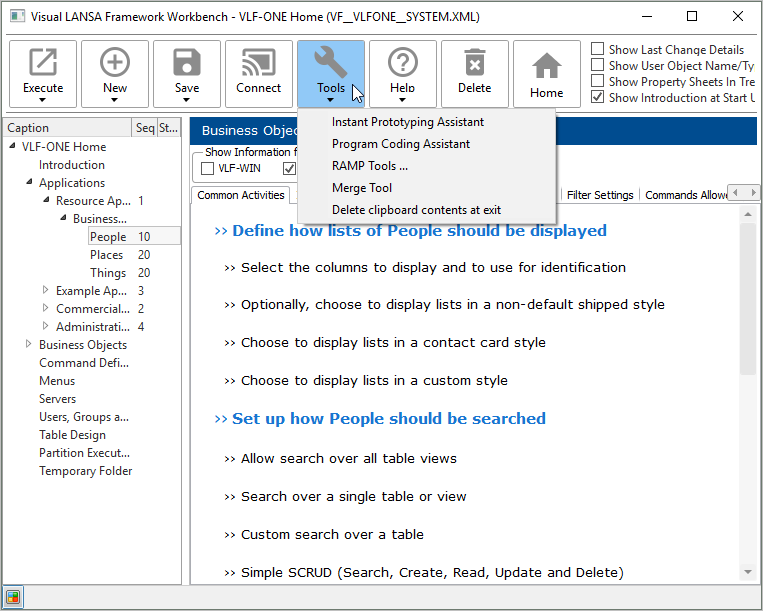763x611 pixels.
Task: Enable Show Last Change Details checkbox
Action: (x=598, y=50)
